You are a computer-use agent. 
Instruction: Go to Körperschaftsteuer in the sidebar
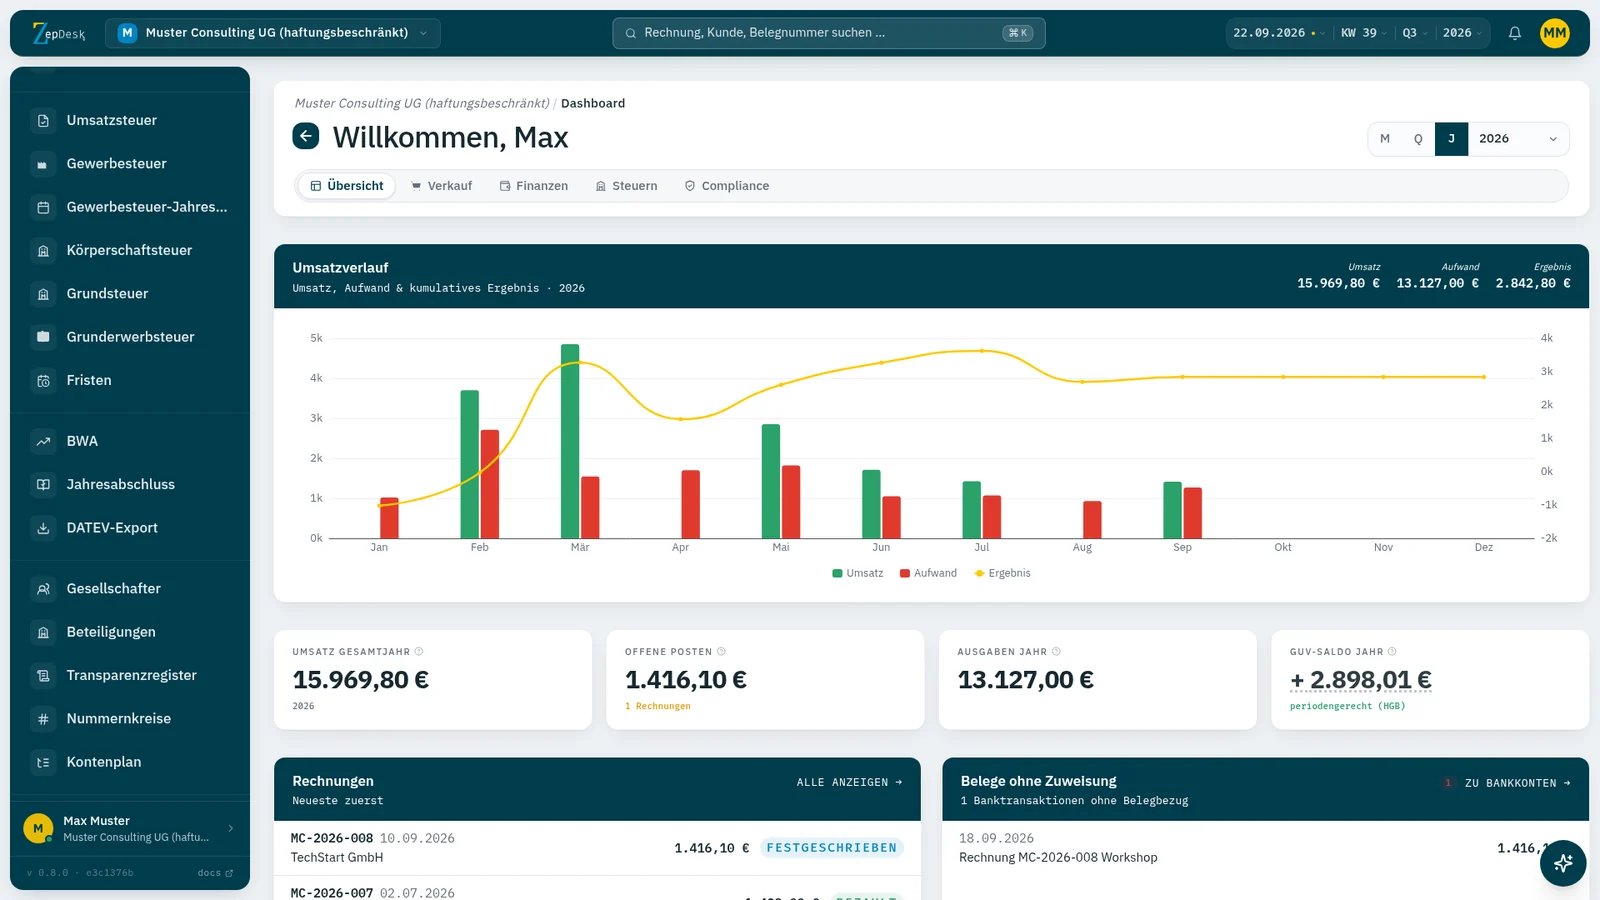(x=130, y=251)
